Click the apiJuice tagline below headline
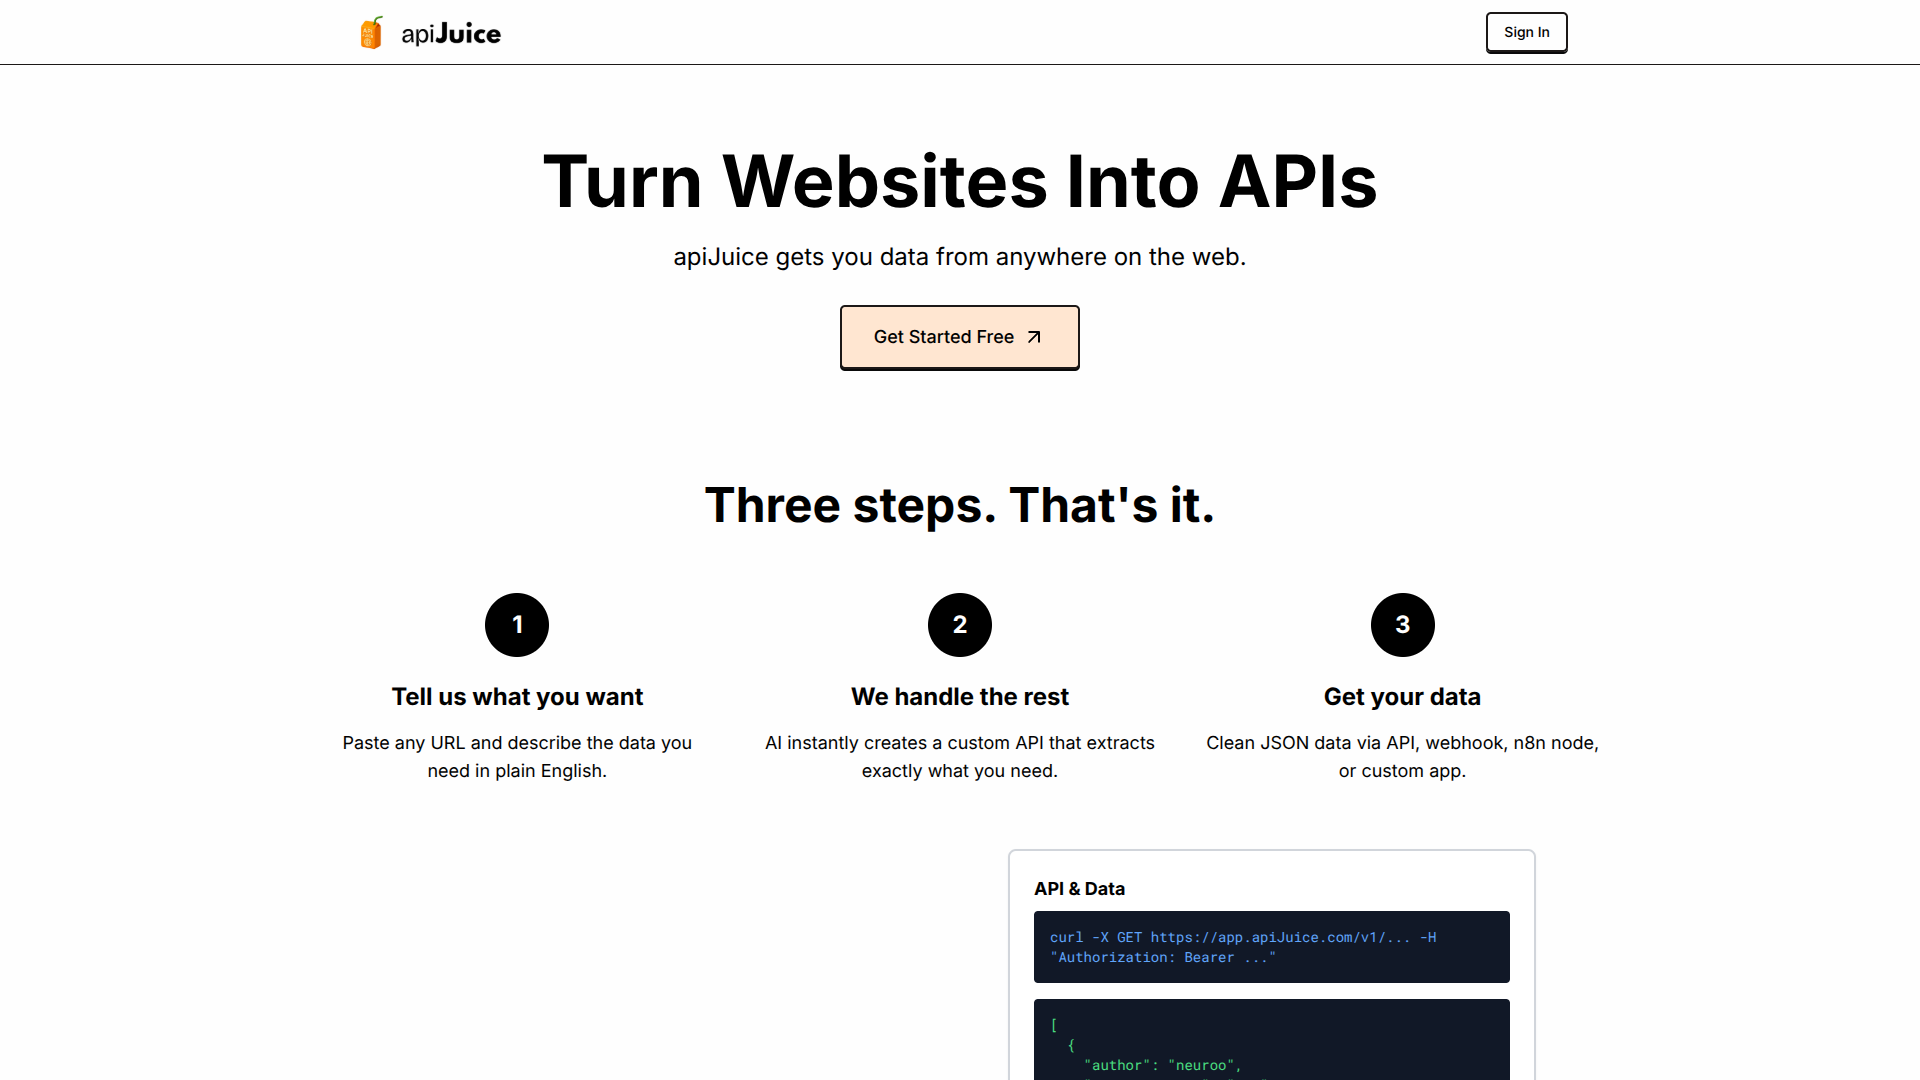 tap(960, 257)
